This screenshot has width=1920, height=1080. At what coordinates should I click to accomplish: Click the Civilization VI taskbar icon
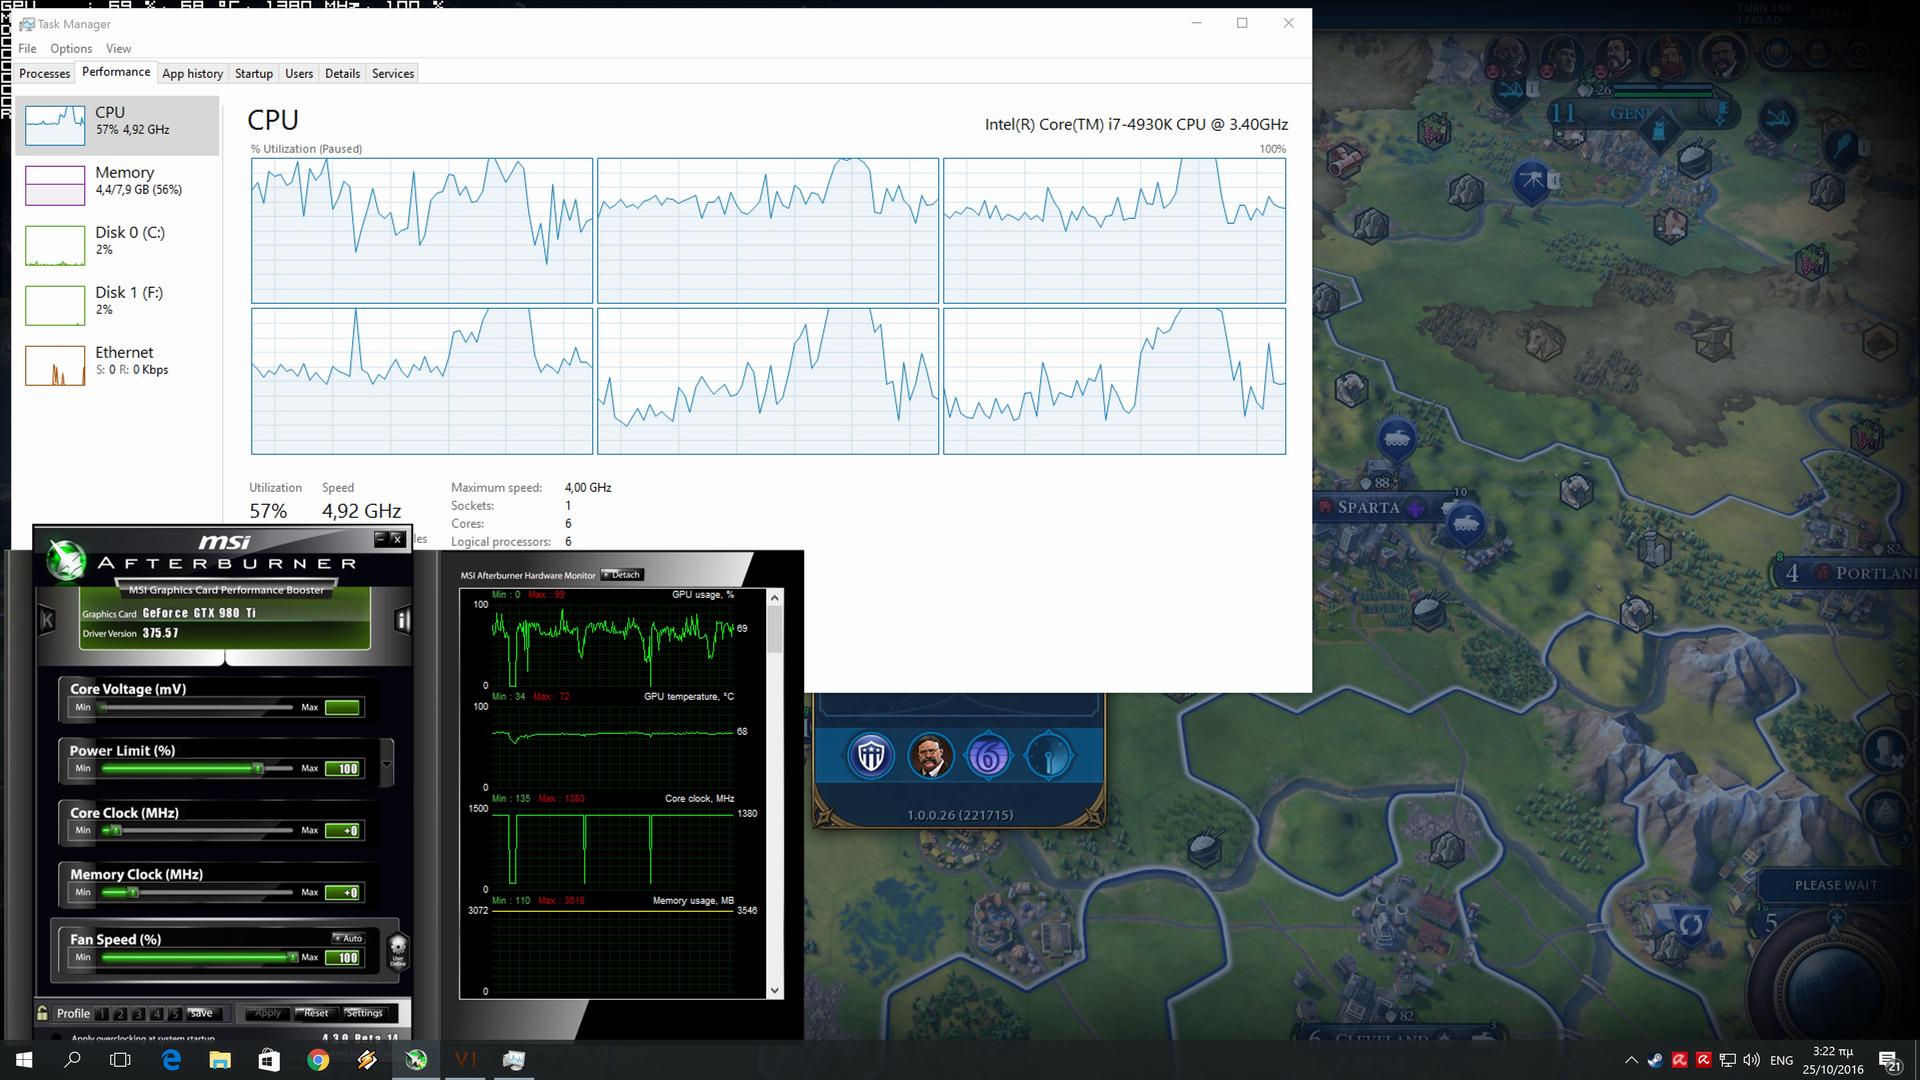click(465, 1060)
